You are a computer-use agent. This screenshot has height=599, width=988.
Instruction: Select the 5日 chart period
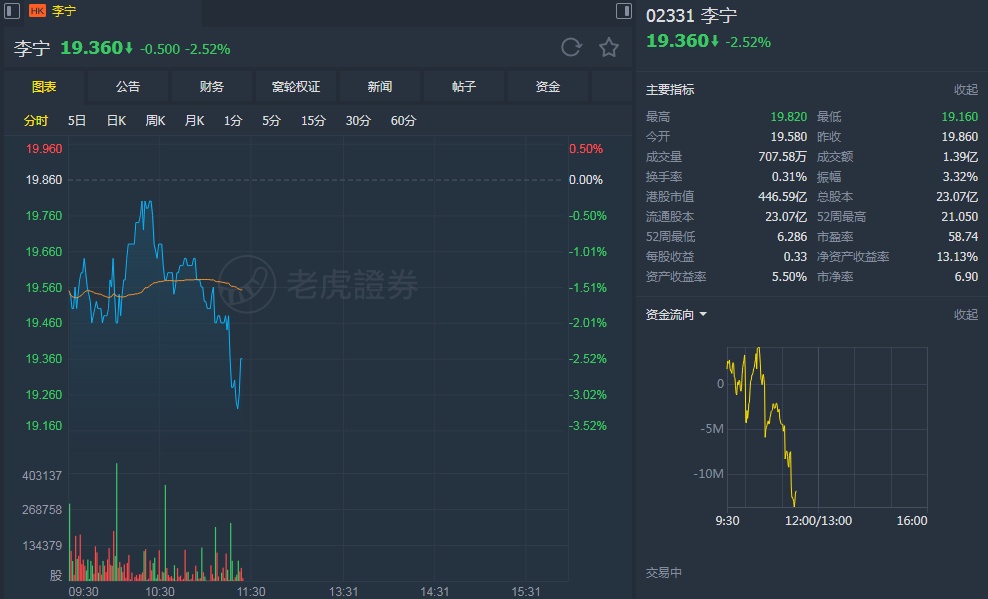click(77, 121)
